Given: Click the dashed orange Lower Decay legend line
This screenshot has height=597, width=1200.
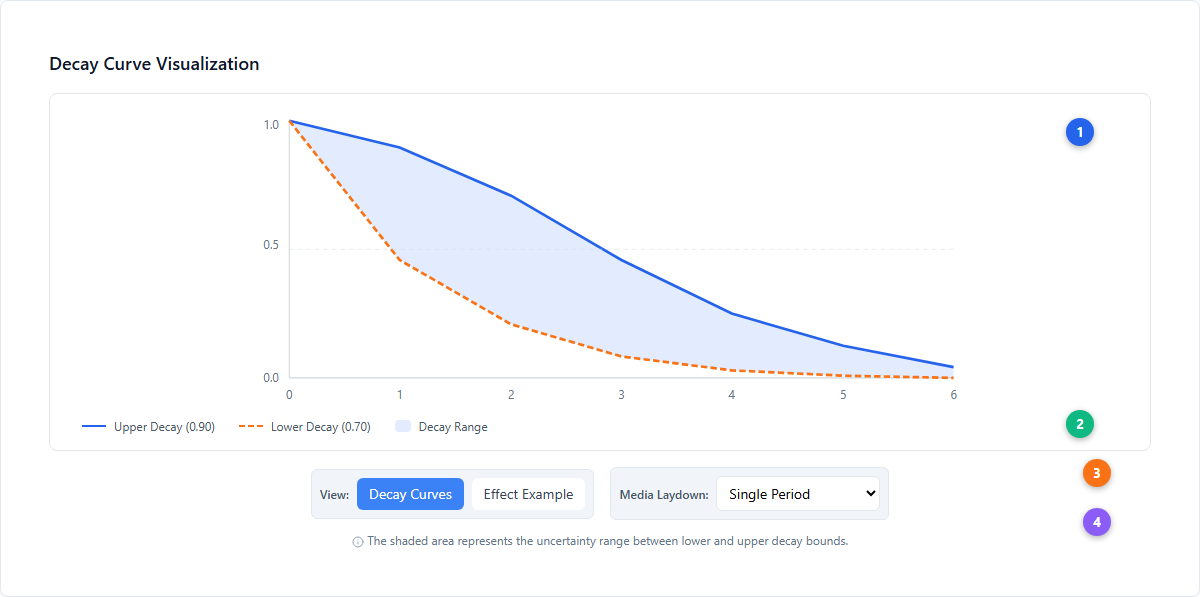Looking at the screenshot, I should [x=251, y=427].
